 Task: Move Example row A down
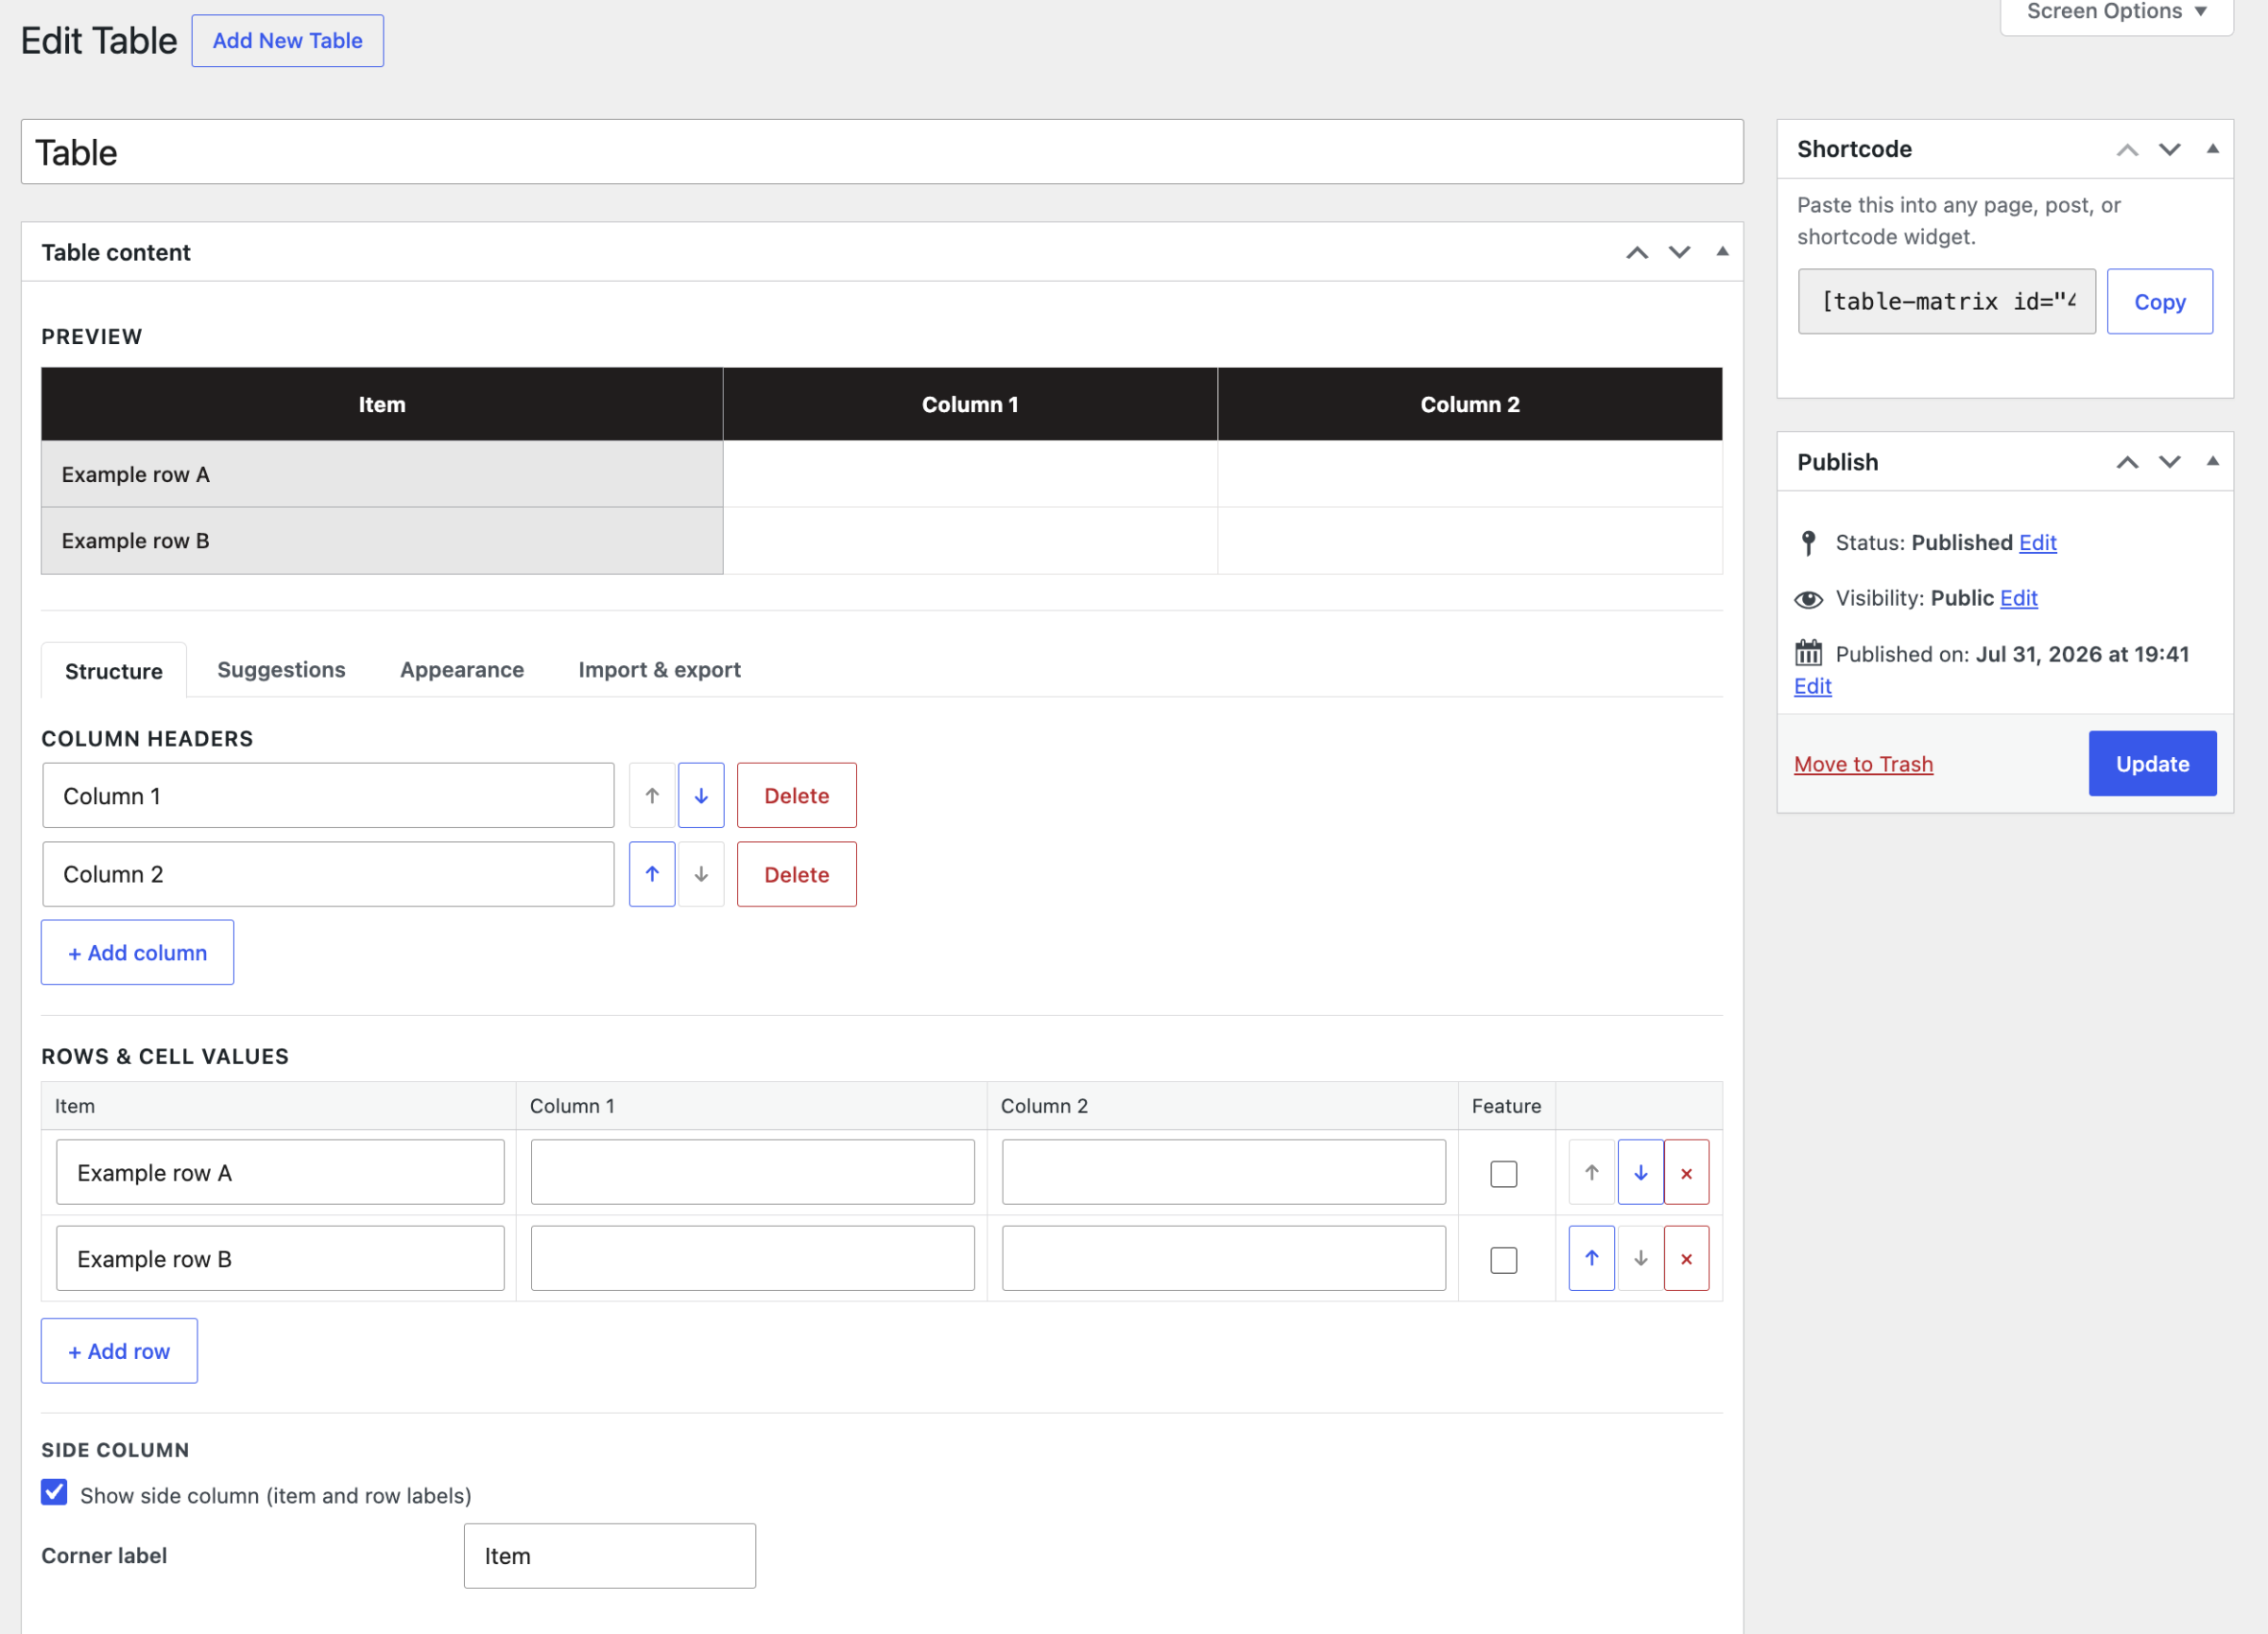coord(1640,1172)
